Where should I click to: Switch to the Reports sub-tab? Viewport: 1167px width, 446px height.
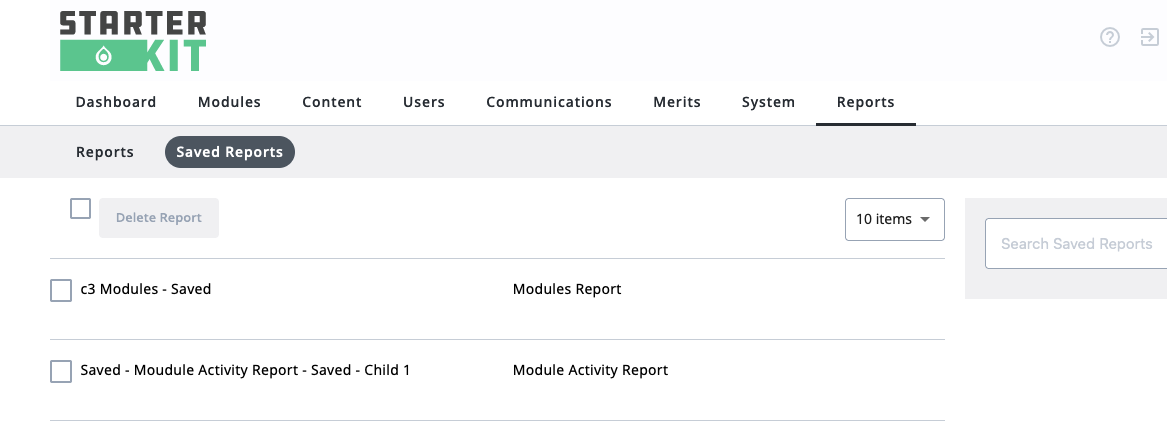click(105, 152)
